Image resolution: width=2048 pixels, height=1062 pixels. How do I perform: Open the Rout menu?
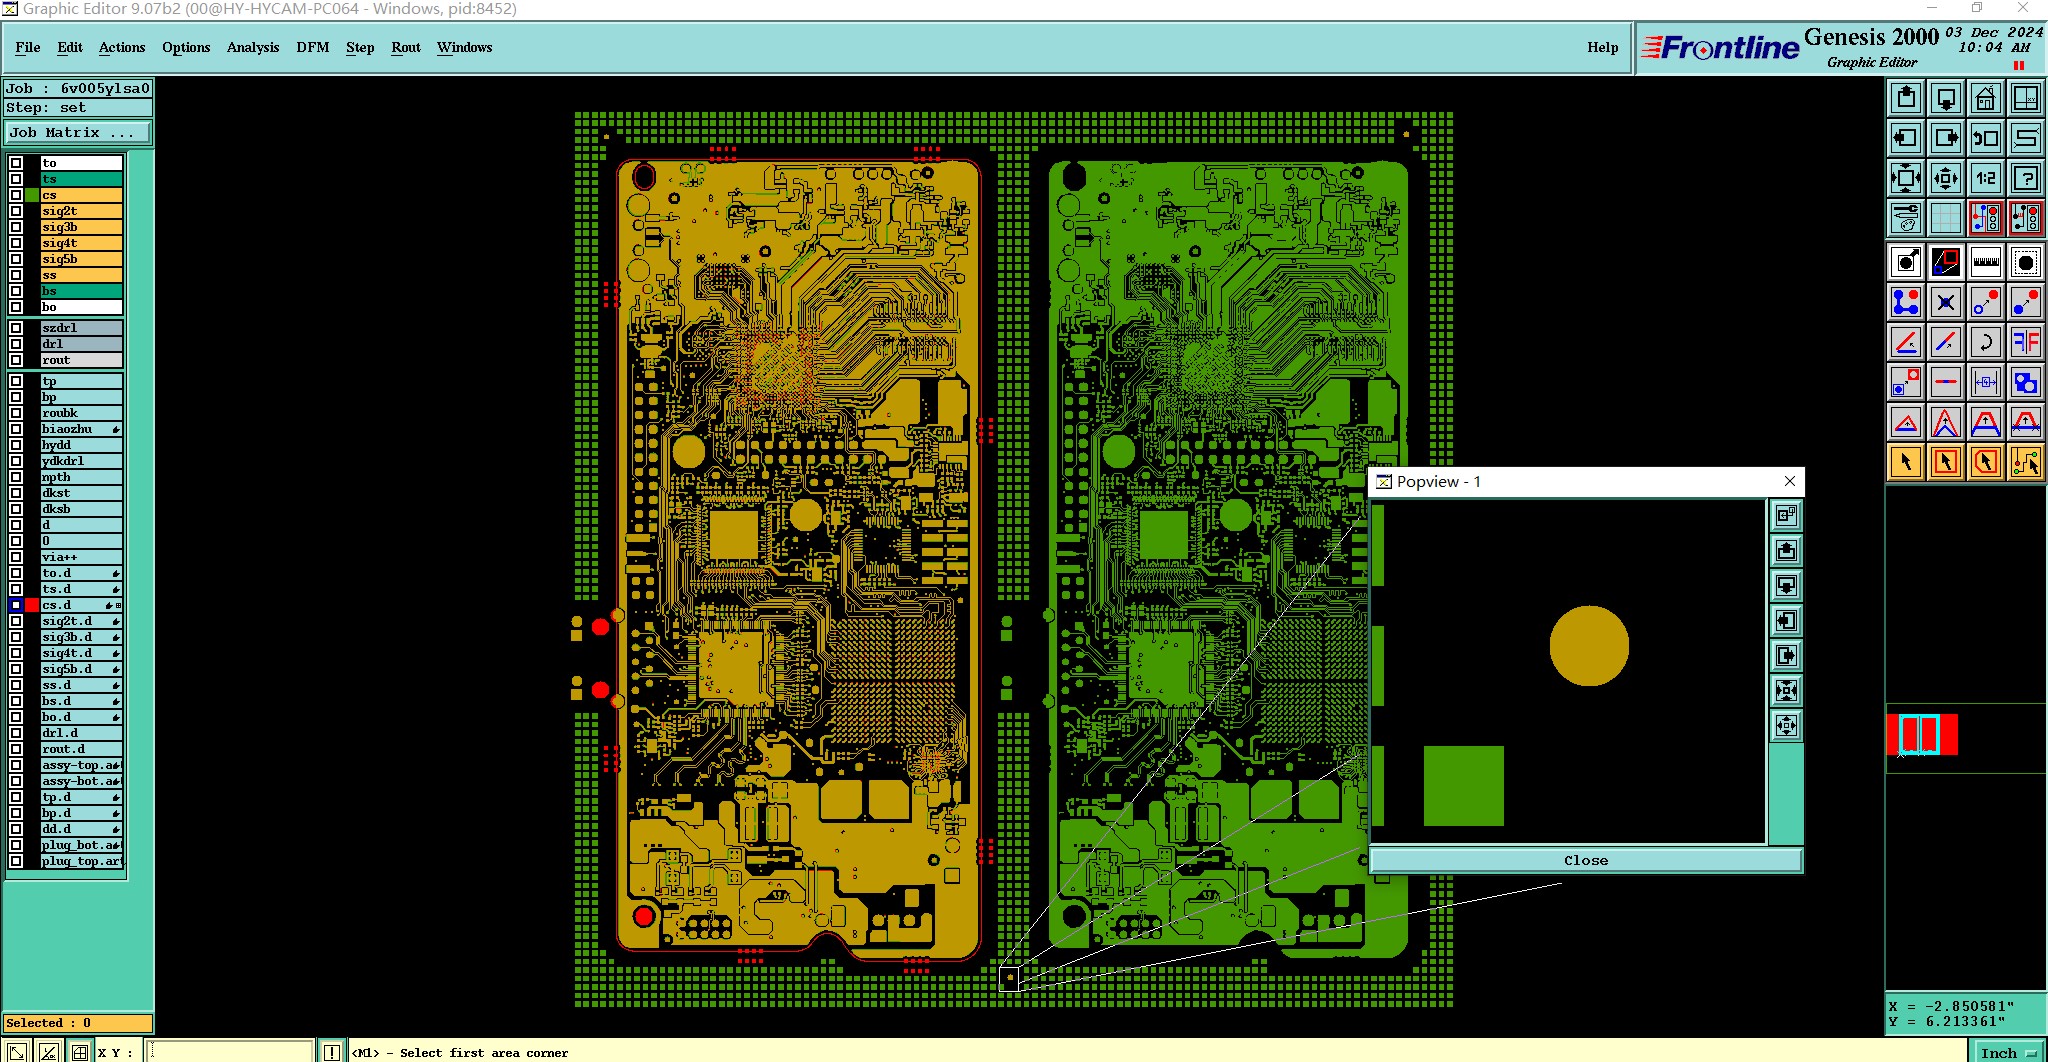click(406, 47)
